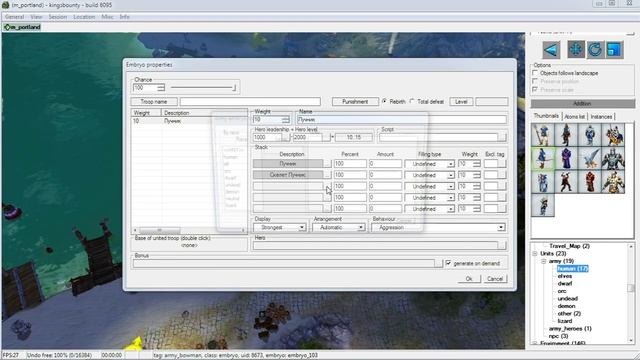Click Percent field in first stack row
This screenshot has width=640, height=360.
[x=350, y=164]
